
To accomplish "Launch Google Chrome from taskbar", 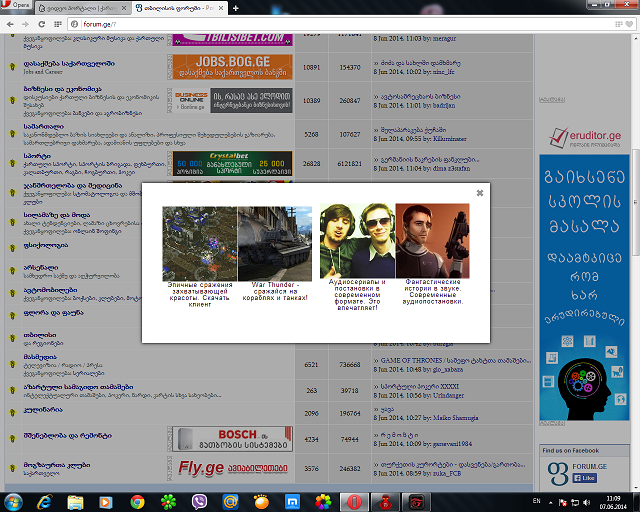I will click(x=137, y=502).
